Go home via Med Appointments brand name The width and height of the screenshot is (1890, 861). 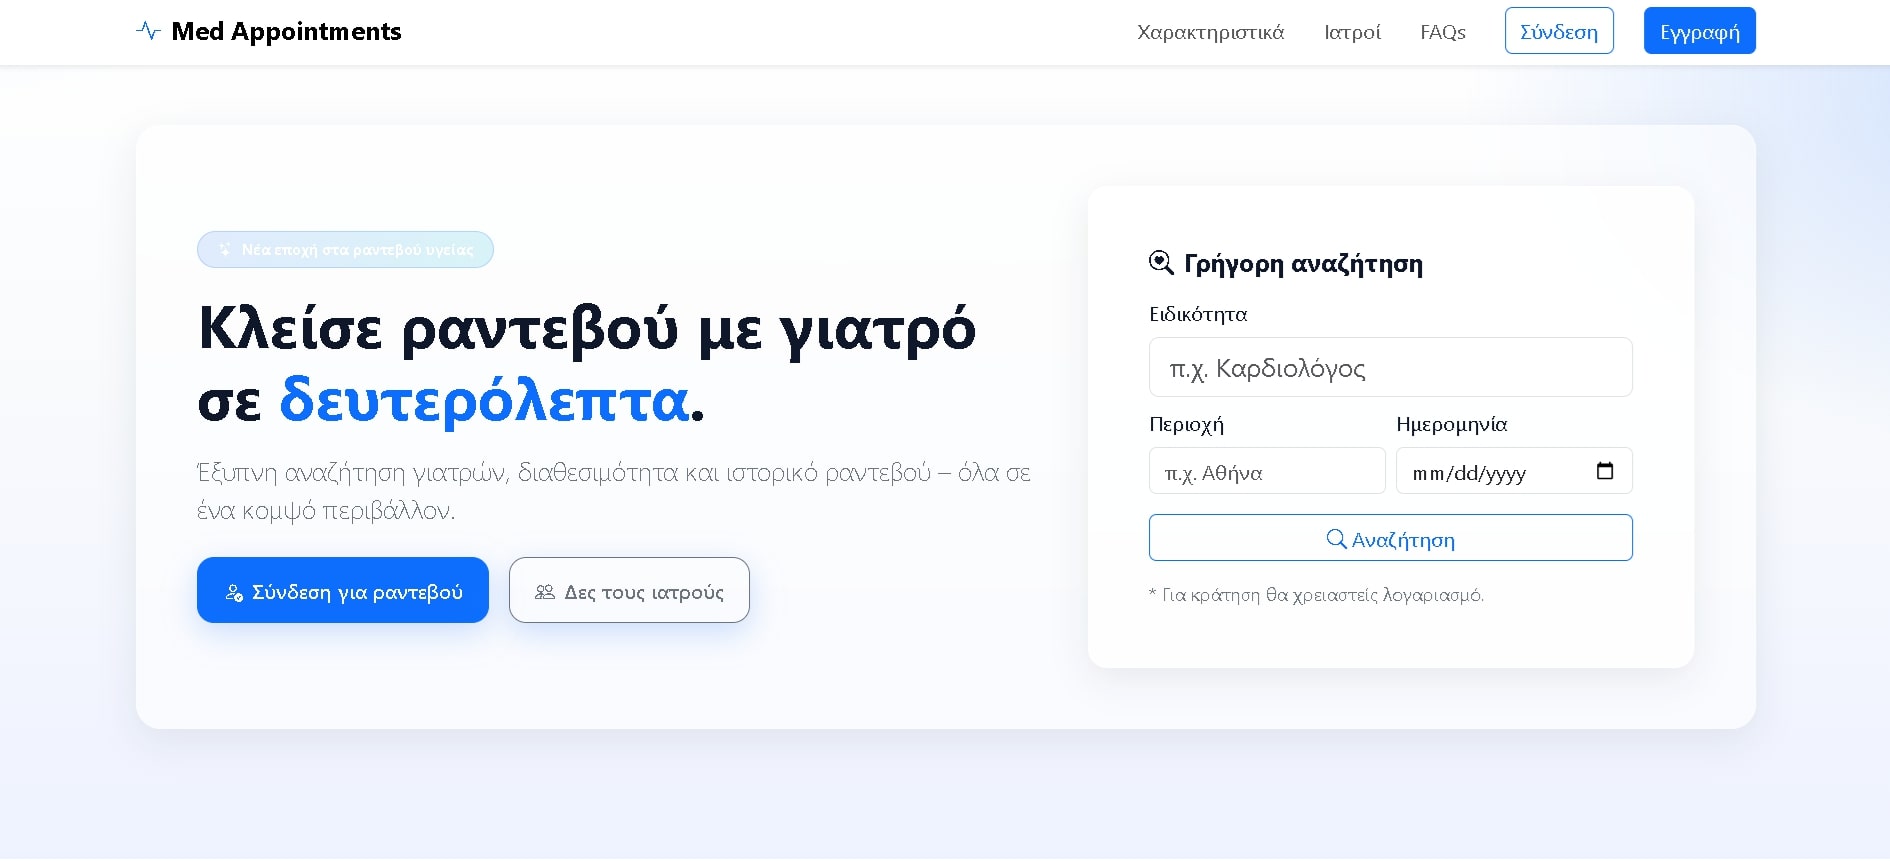point(286,31)
